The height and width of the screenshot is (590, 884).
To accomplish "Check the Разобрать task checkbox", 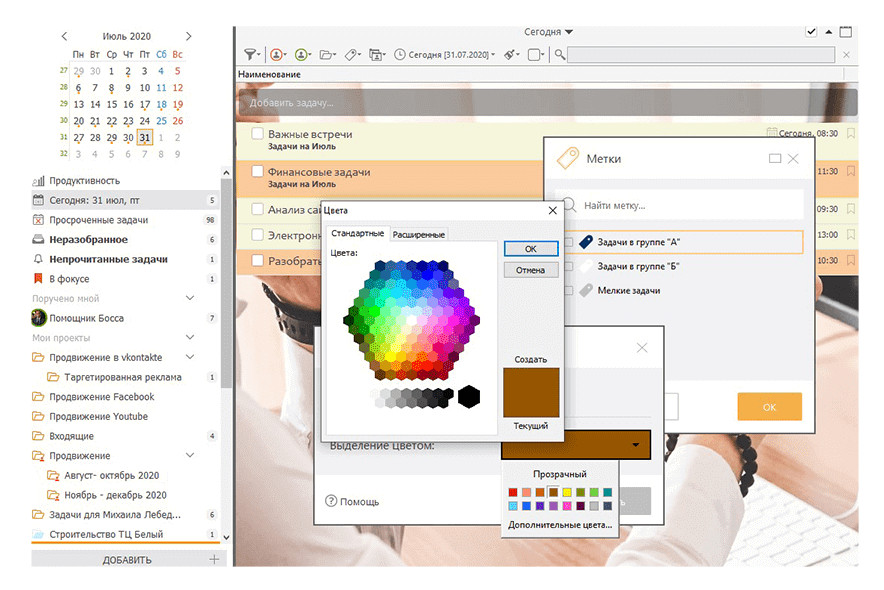I will tap(257, 261).
